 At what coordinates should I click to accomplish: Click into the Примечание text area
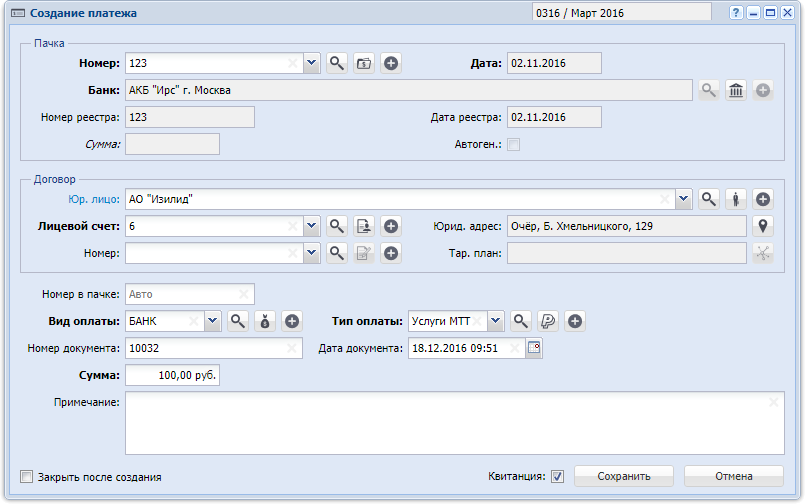[x=455, y=423]
